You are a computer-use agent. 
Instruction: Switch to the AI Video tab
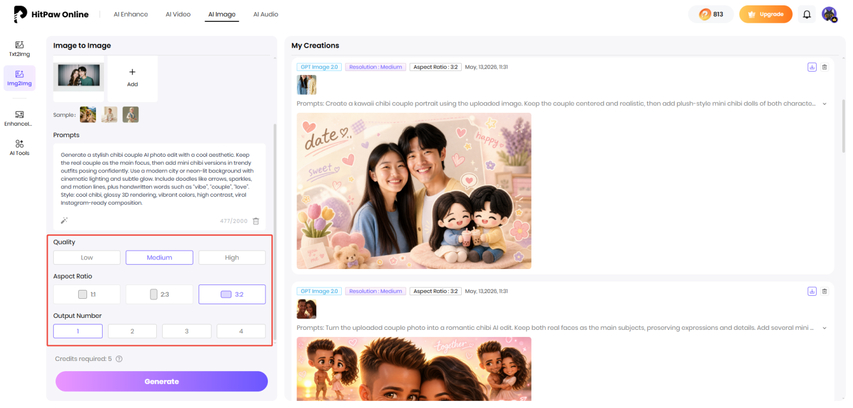click(178, 15)
